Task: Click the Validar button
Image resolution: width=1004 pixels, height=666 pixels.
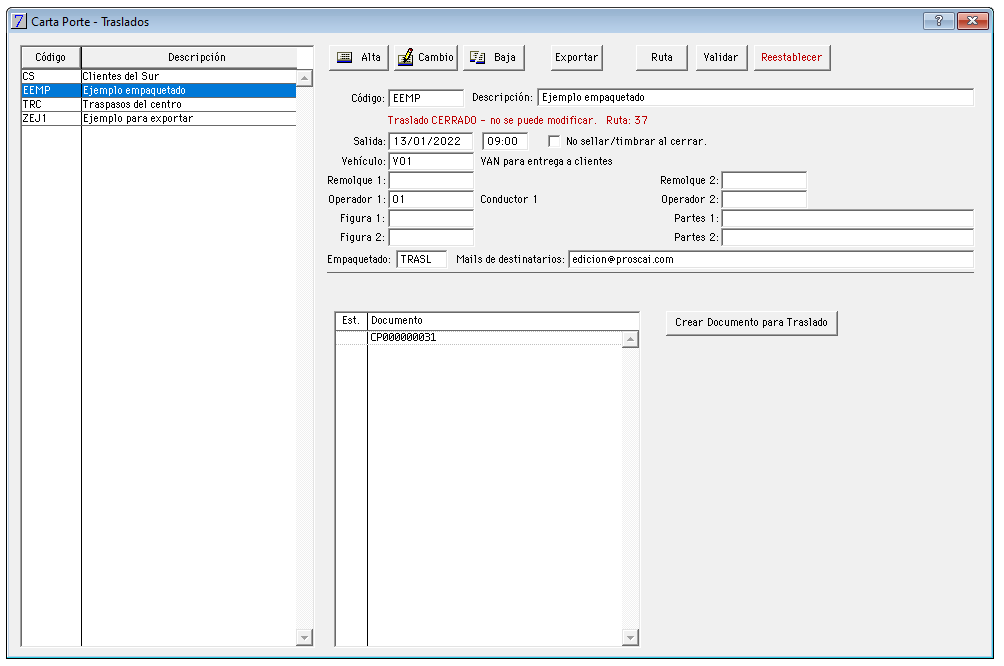Action: pyautogui.click(x=721, y=58)
